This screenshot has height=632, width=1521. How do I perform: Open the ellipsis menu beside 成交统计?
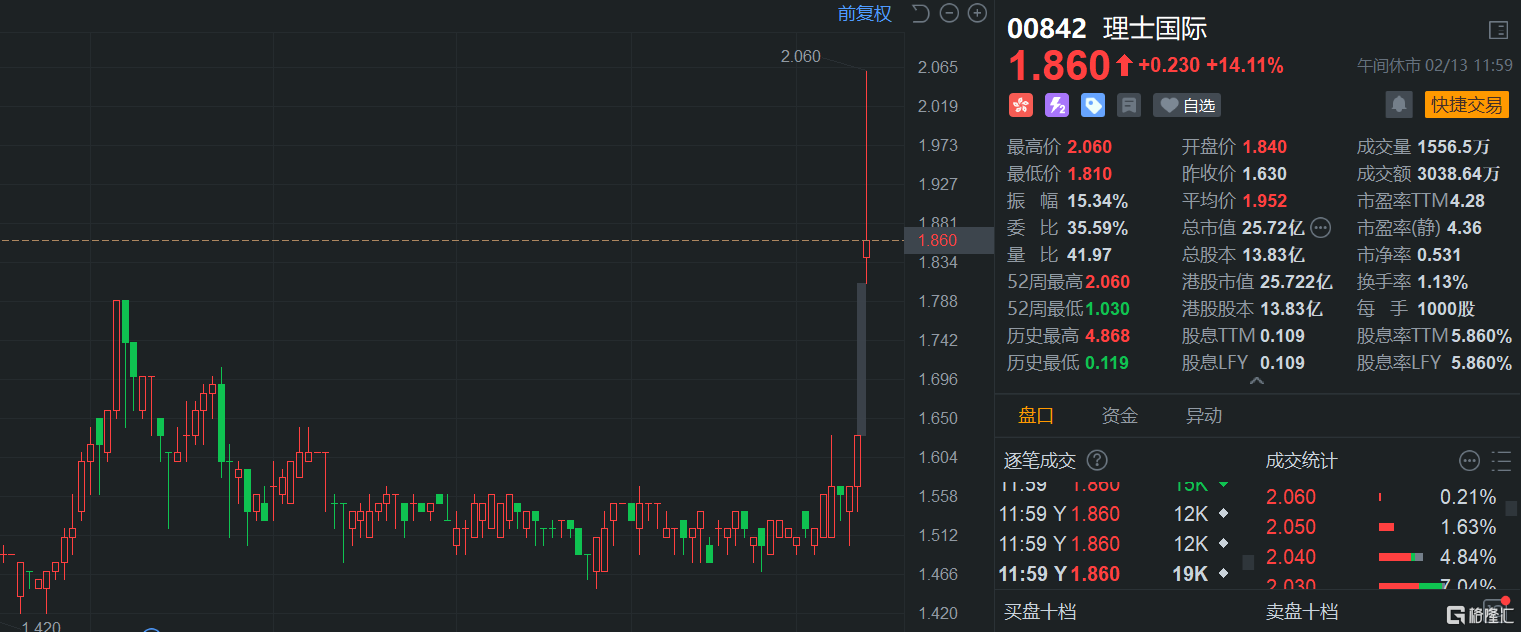pyautogui.click(x=1469, y=461)
